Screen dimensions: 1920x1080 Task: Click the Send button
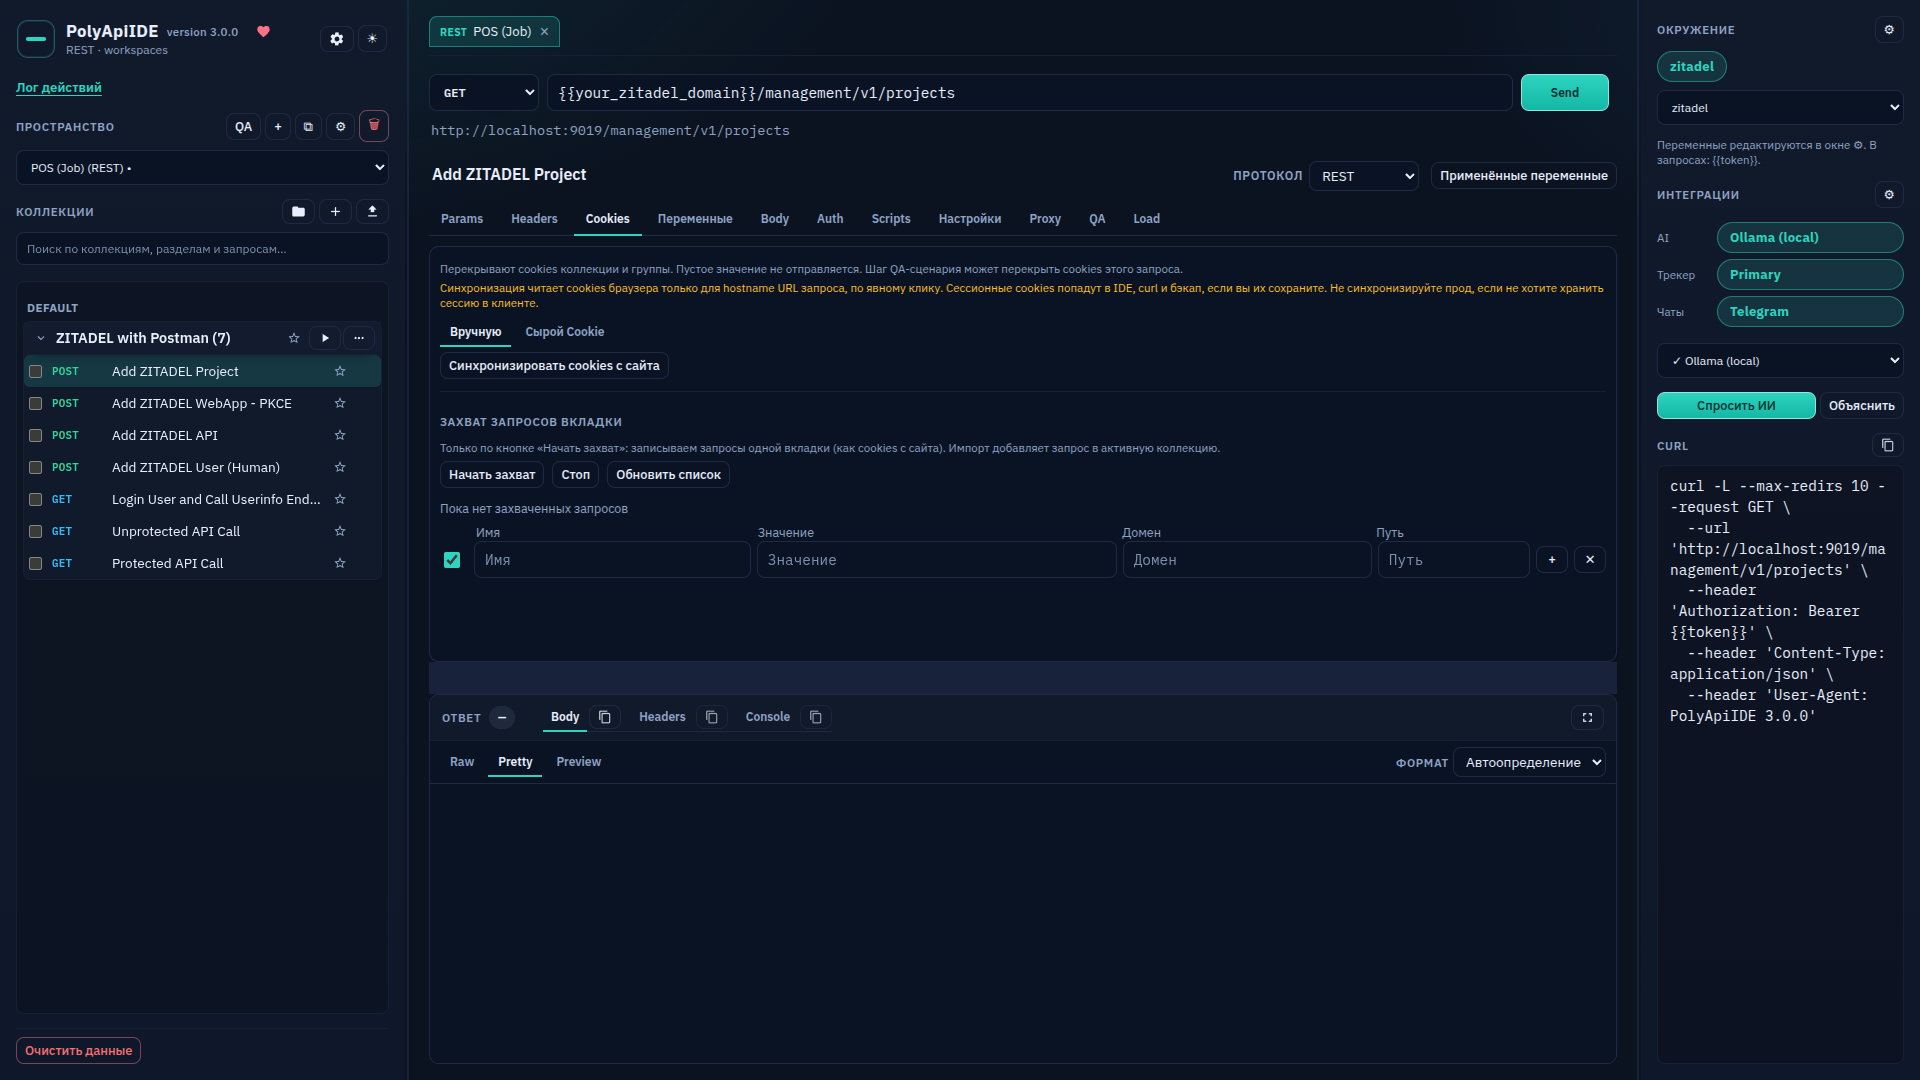[x=1564, y=93]
